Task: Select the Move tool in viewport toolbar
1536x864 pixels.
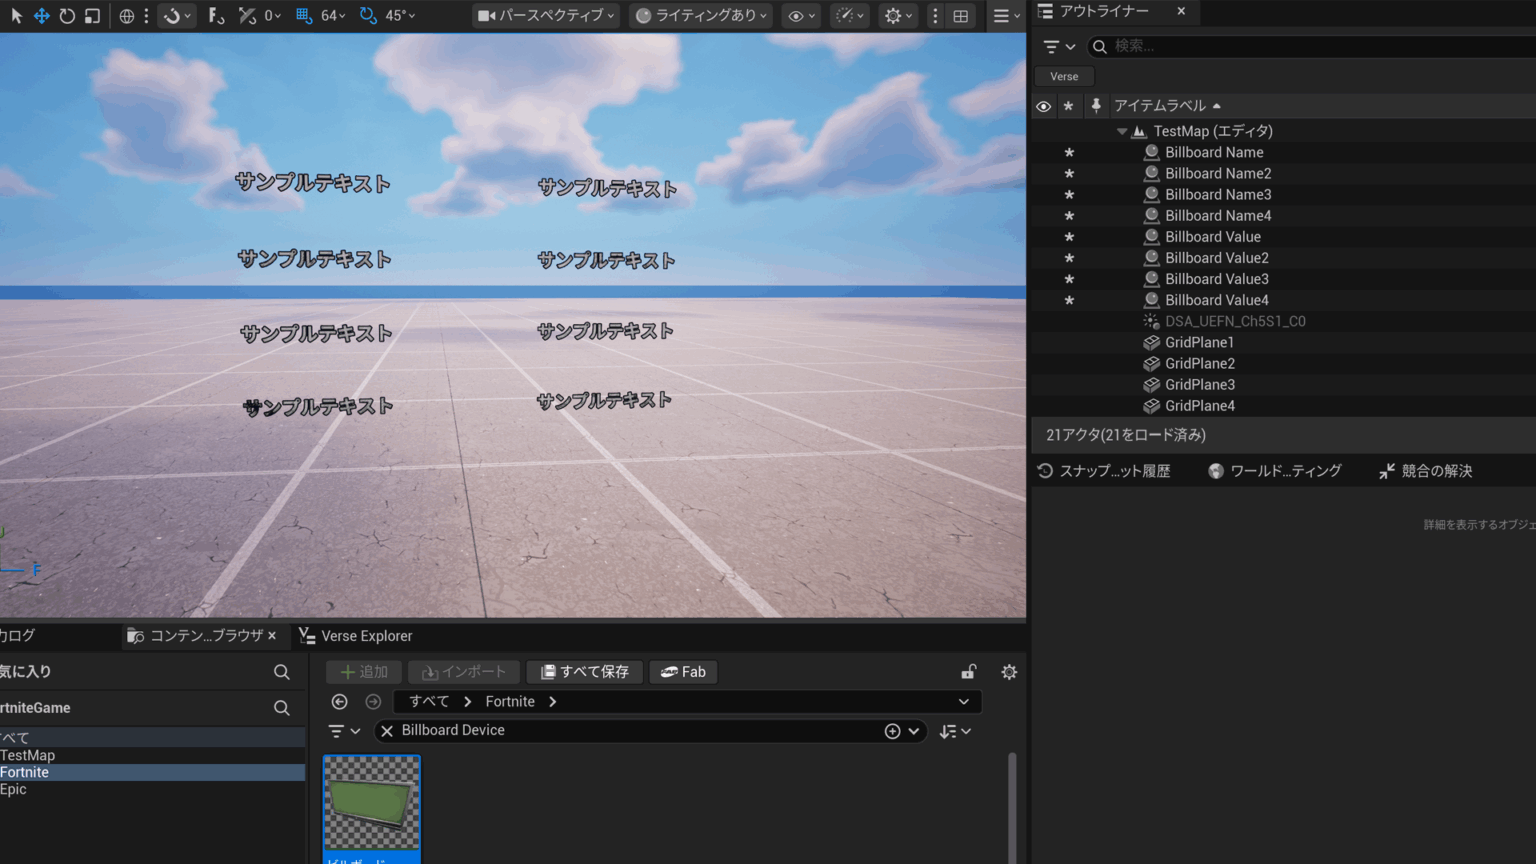Action: coord(41,15)
